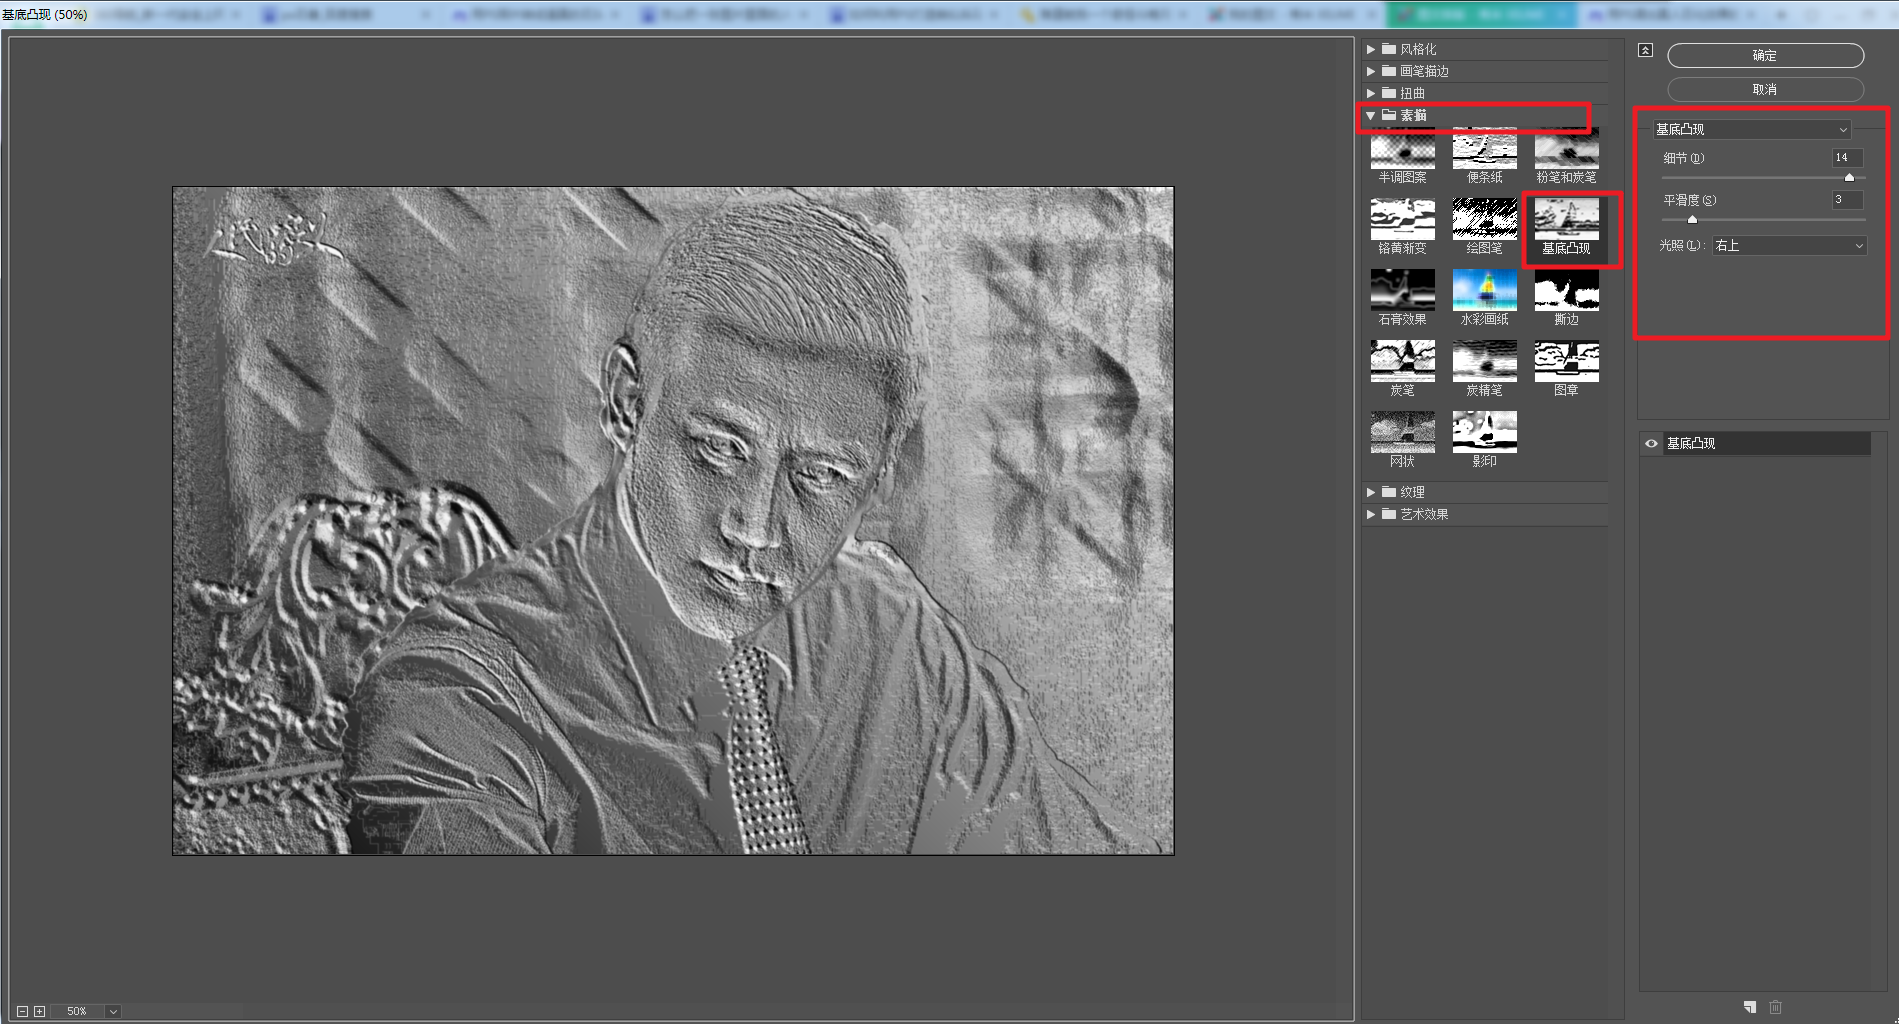The width and height of the screenshot is (1899, 1024).
Task: Pick the 撕边 filter thumbnail
Action: [x=1566, y=290]
